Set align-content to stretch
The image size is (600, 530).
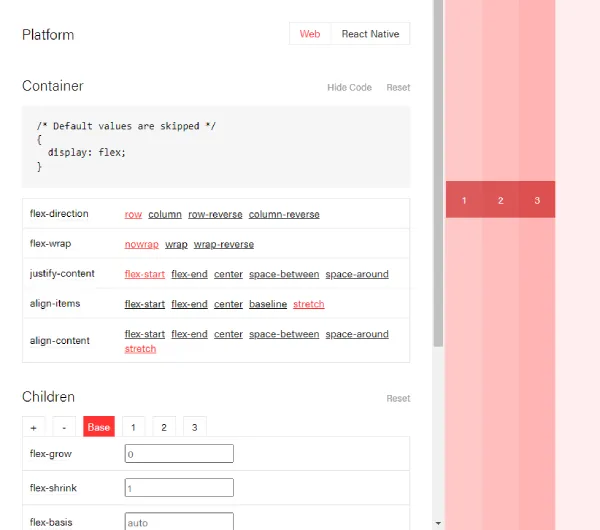pyautogui.click(x=140, y=349)
